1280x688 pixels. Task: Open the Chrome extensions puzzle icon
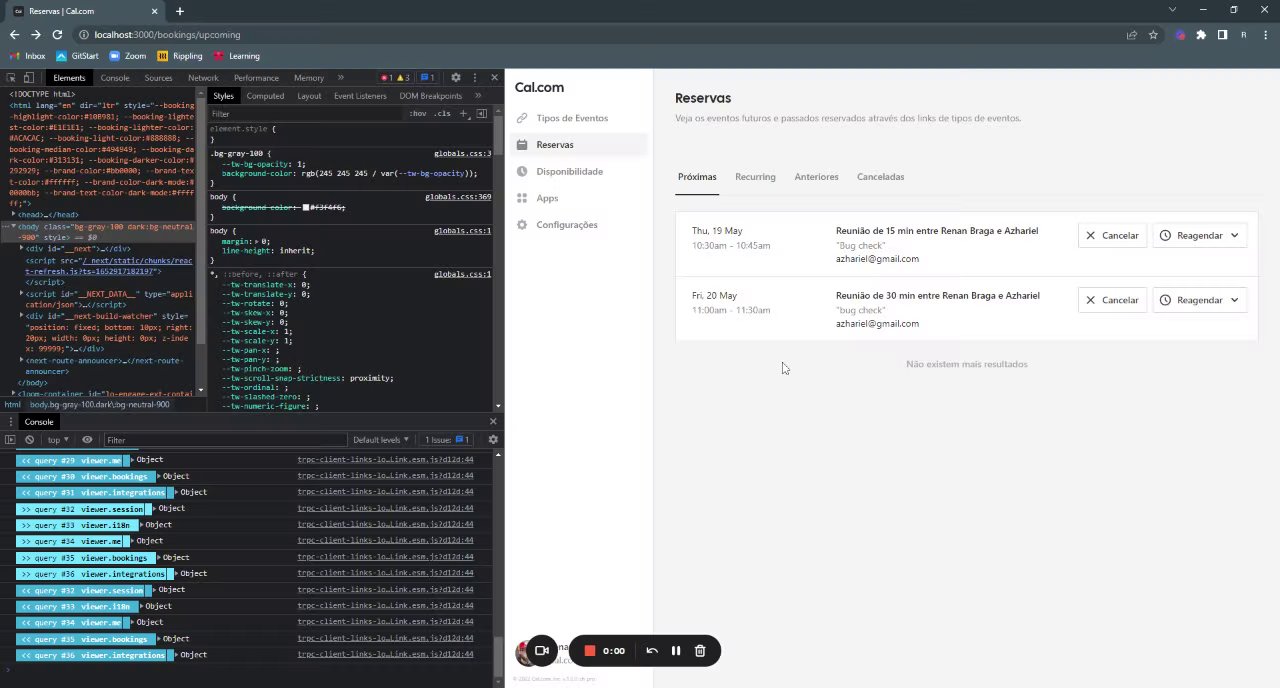click(x=1201, y=34)
